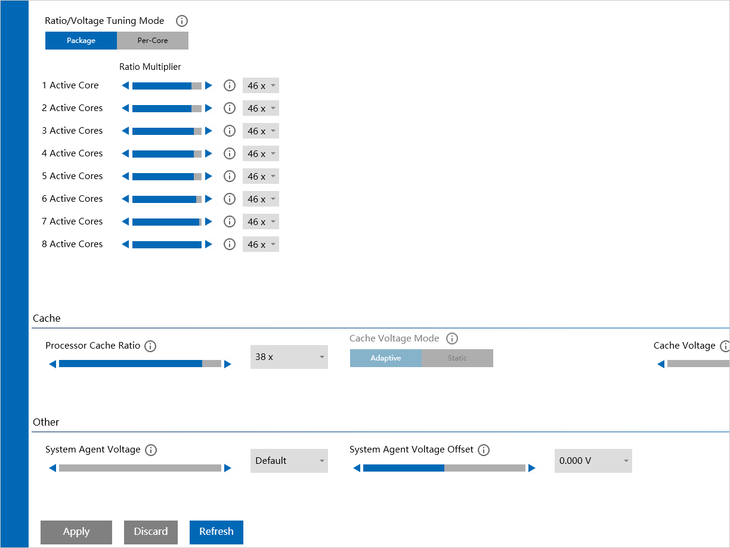Click info icon for 1 Active Core row
The image size is (730, 548).
(229, 86)
